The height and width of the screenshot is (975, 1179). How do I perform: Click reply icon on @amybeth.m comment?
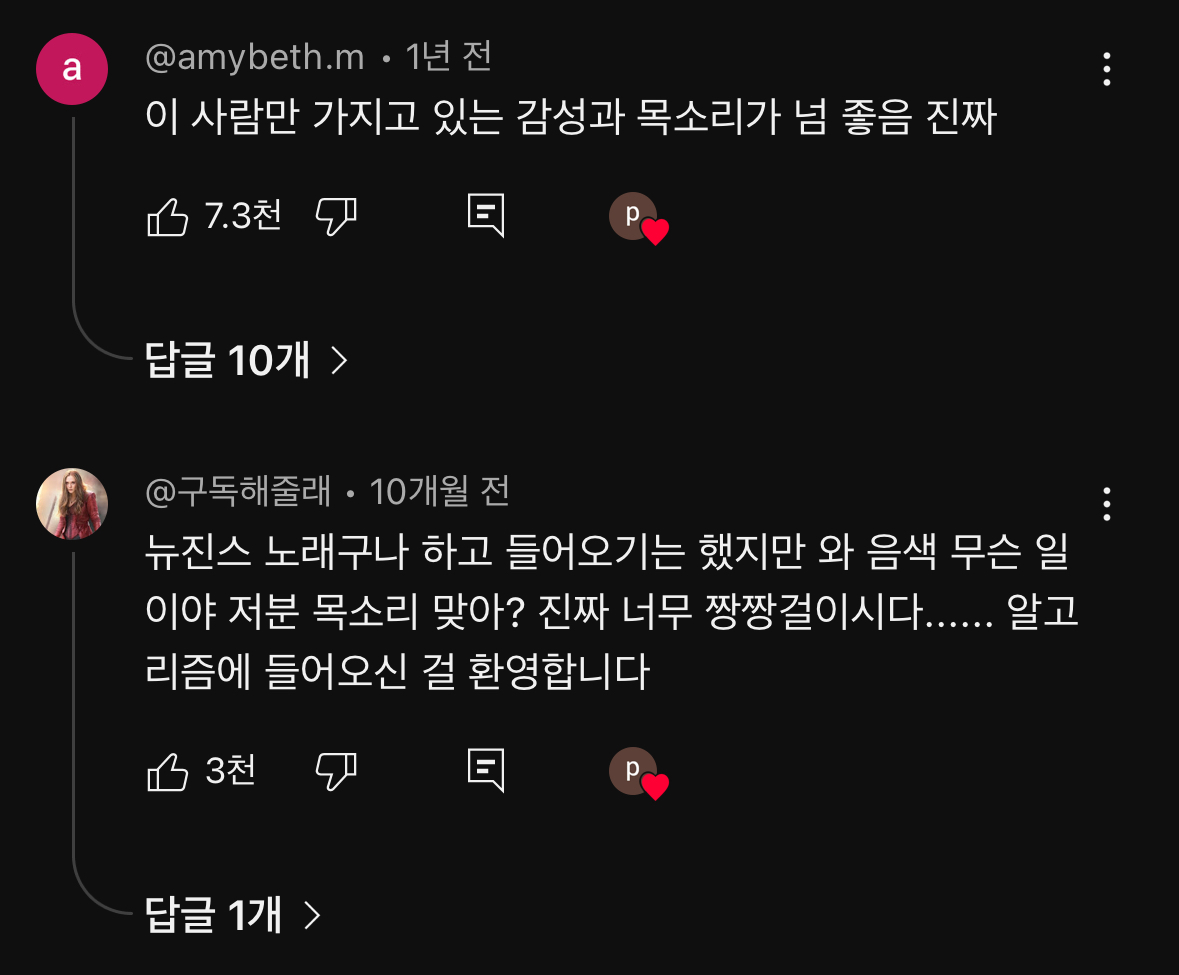486,216
